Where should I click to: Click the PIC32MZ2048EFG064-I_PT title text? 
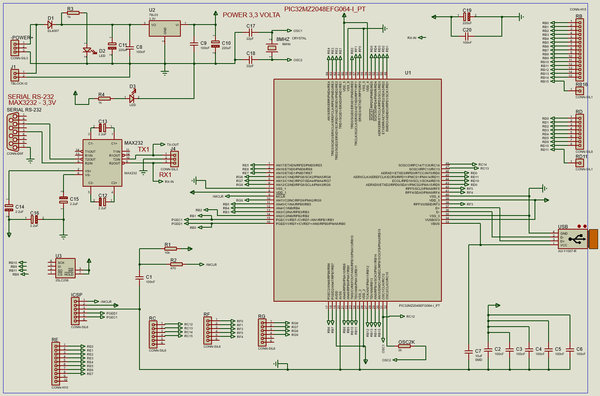(x=324, y=9)
